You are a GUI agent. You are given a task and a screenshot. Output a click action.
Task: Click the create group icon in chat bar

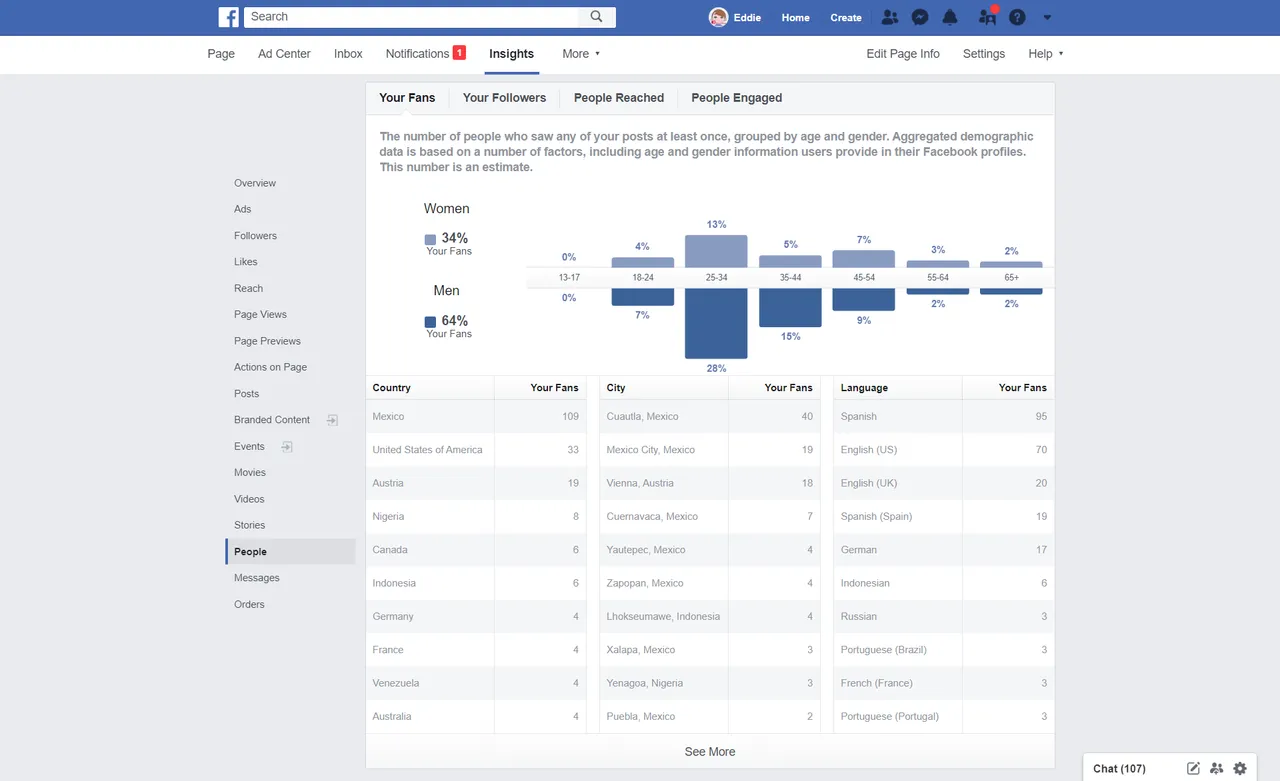point(1217,768)
